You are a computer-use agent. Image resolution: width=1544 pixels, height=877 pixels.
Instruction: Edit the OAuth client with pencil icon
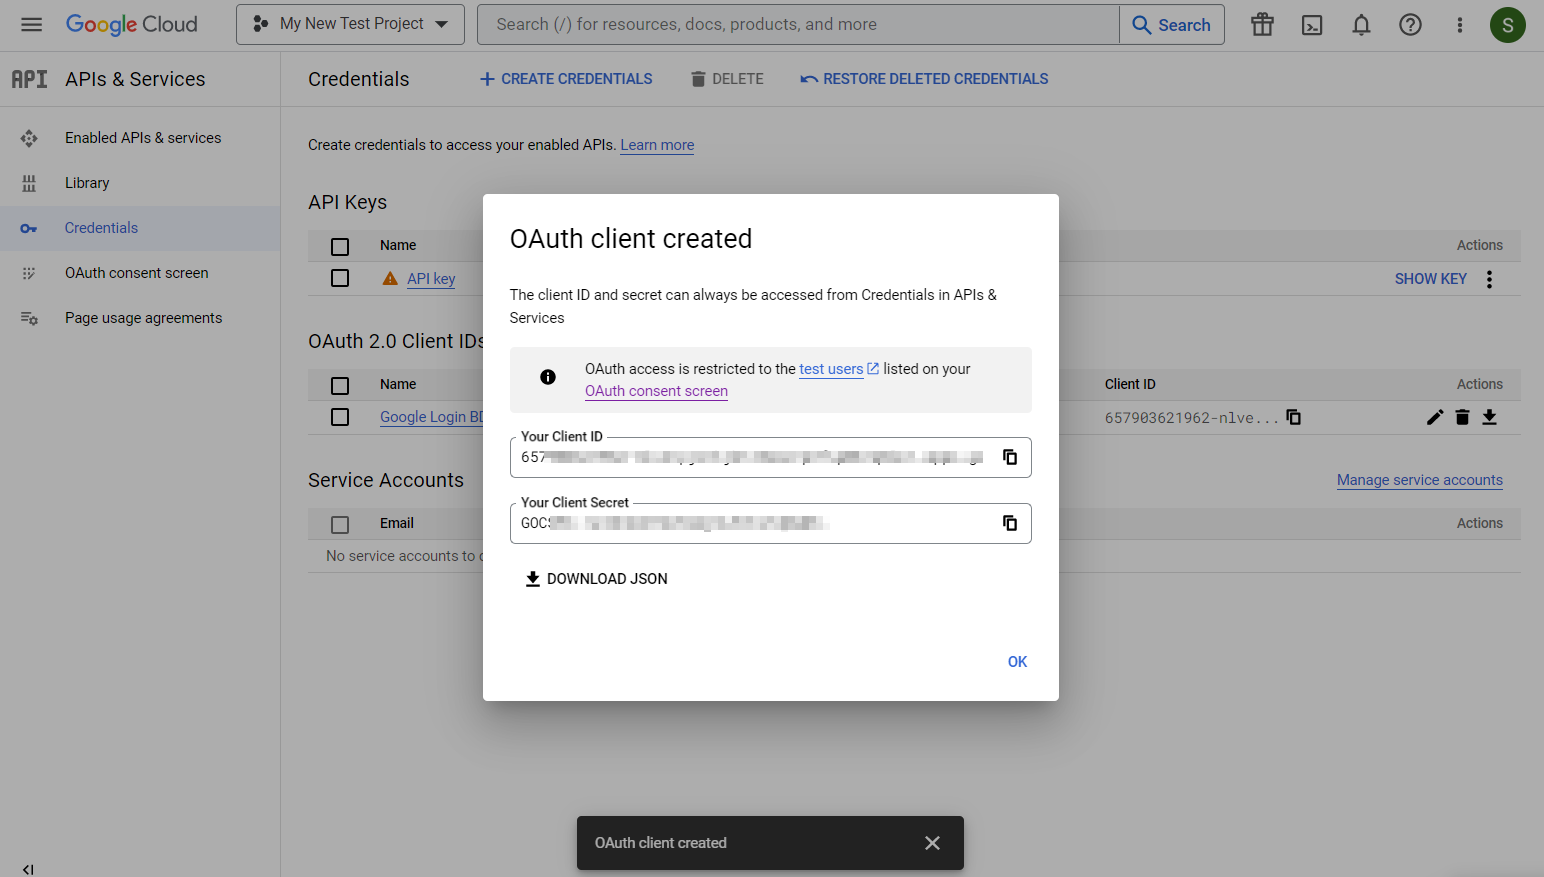1435,417
